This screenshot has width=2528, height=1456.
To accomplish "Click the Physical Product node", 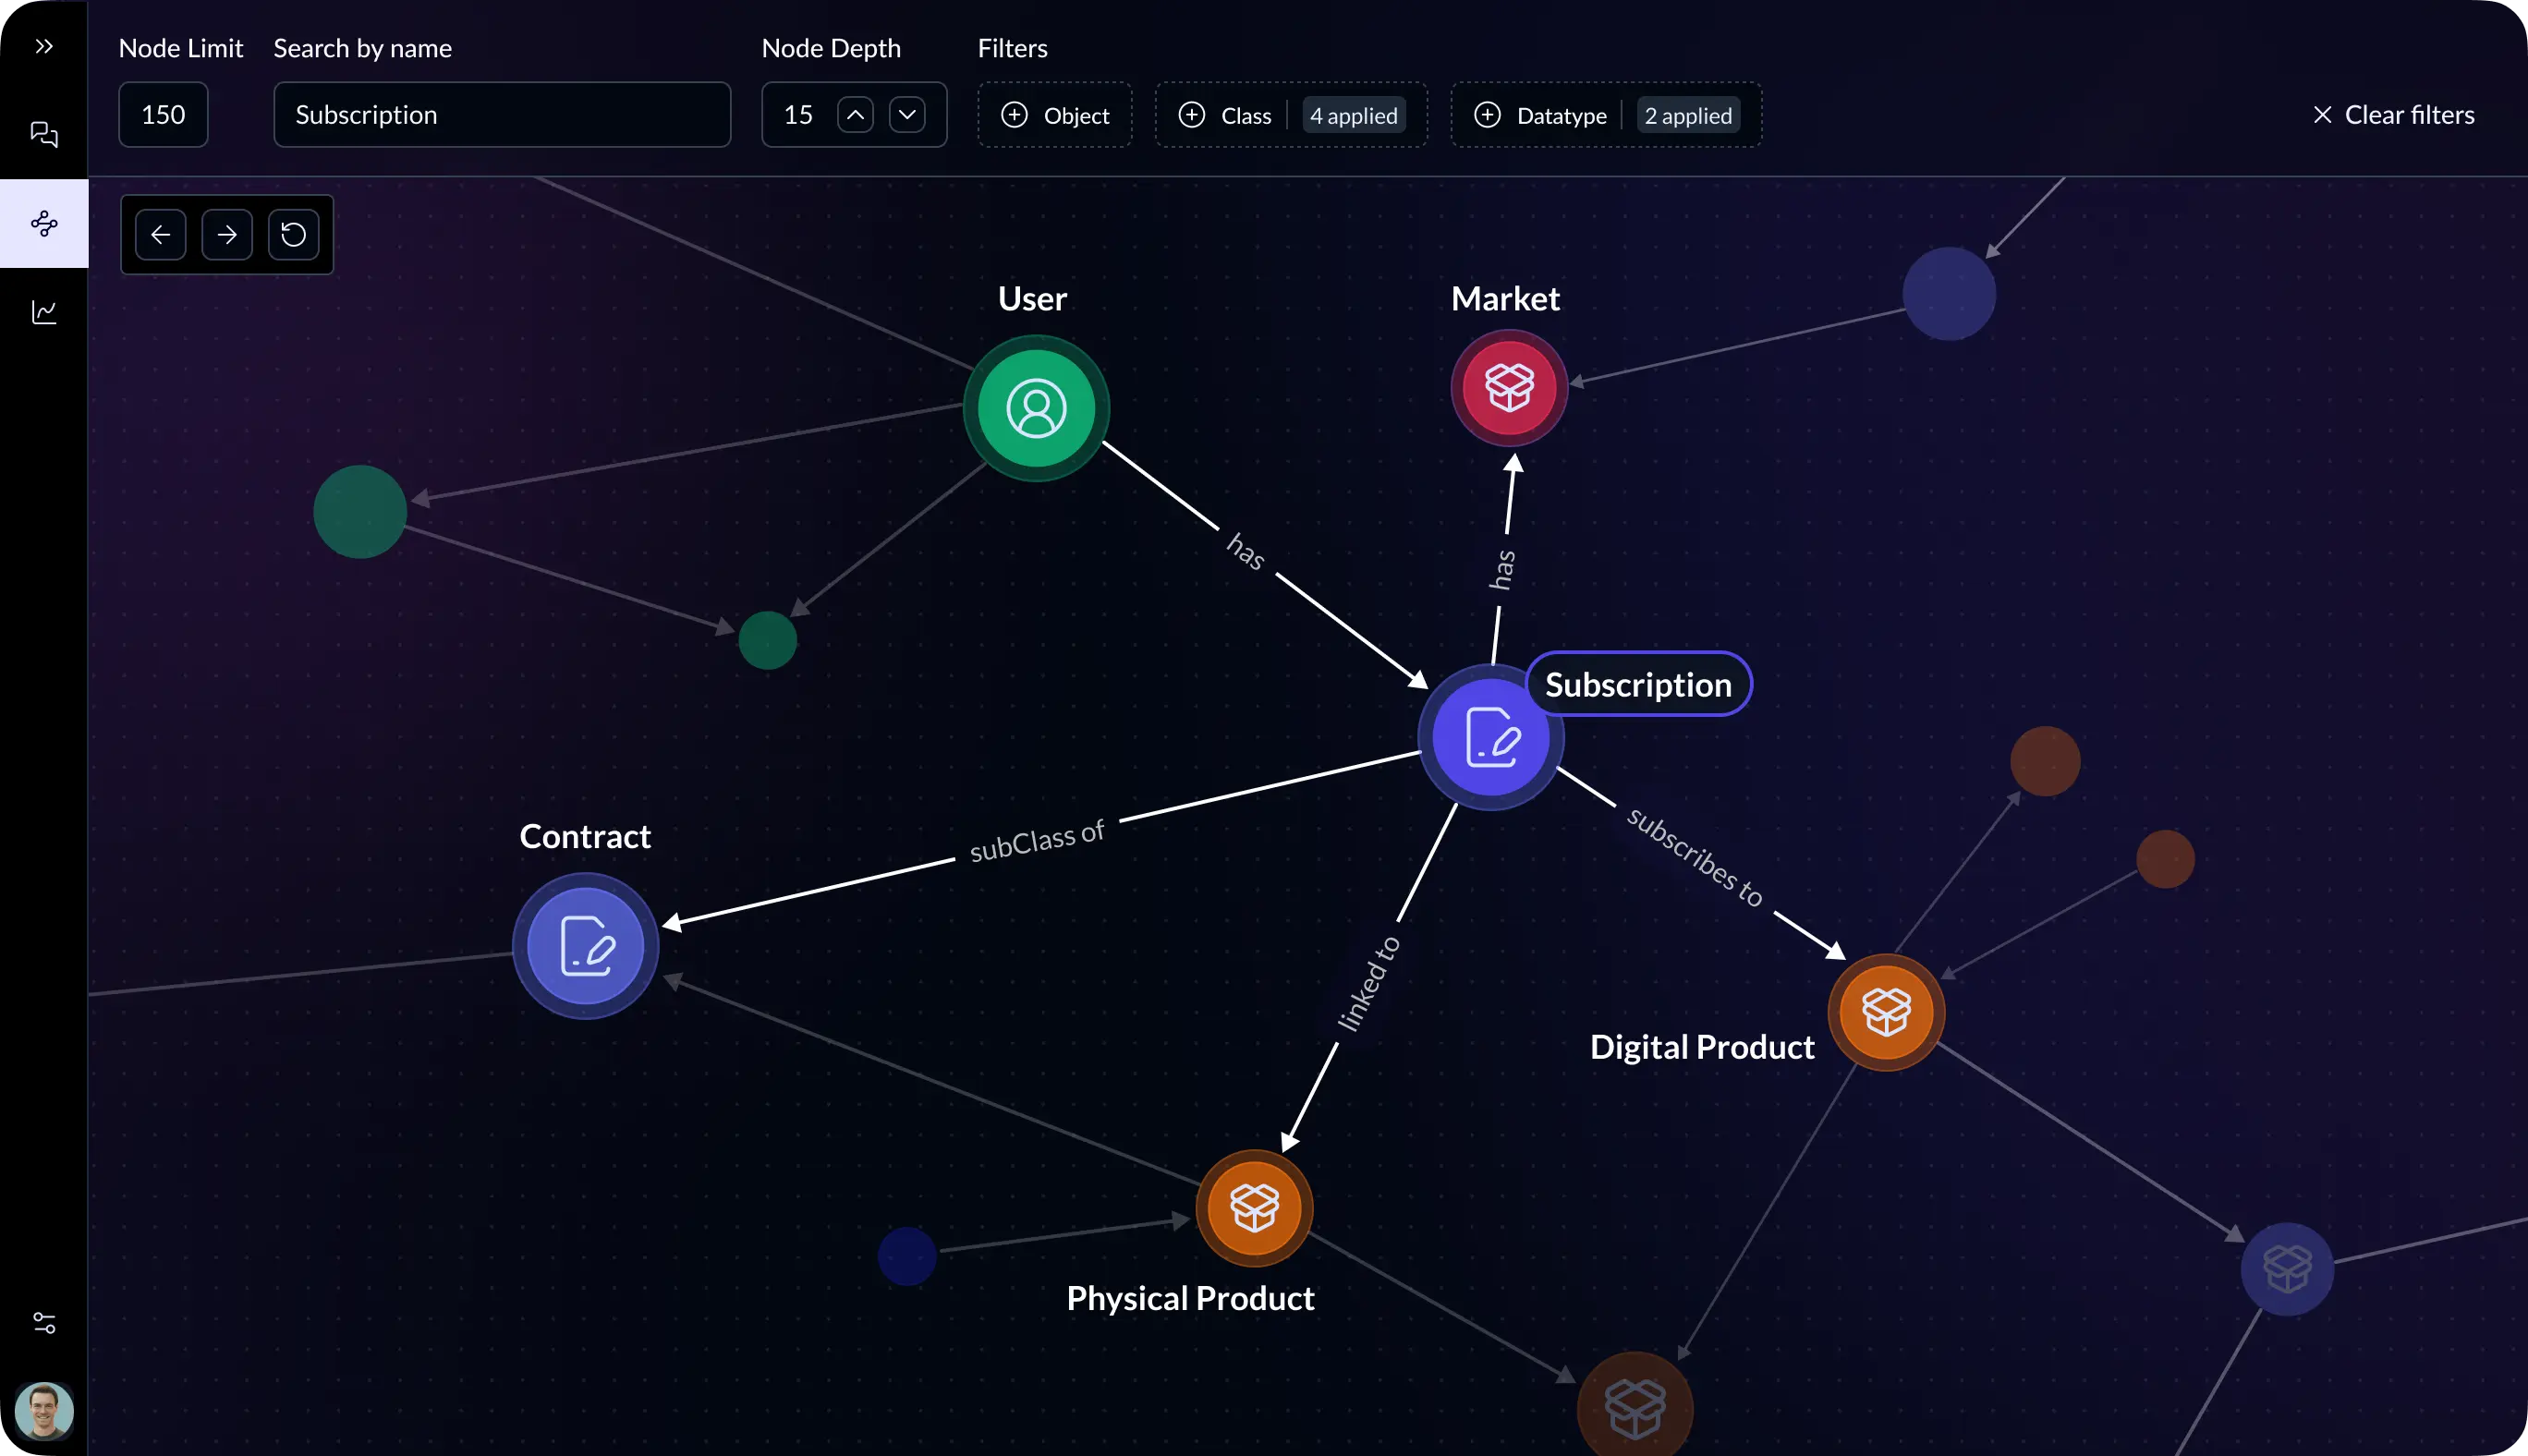I will [x=1254, y=1208].
